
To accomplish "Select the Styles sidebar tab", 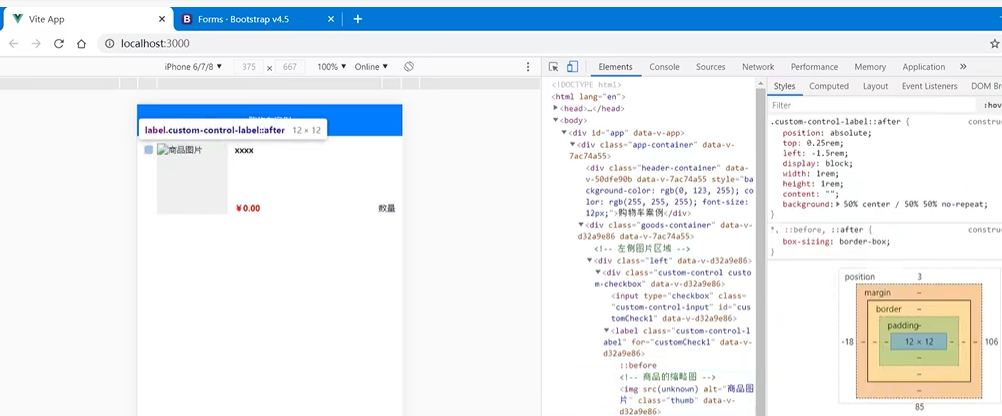I will pyautogui.click(x=784, y=86).
